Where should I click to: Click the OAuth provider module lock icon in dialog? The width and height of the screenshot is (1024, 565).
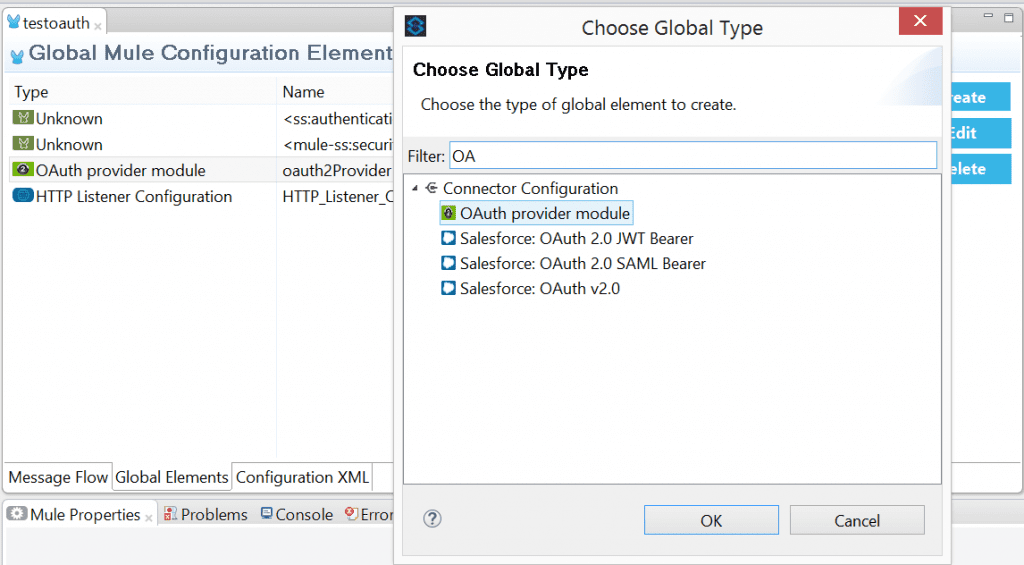coord(449,213)
